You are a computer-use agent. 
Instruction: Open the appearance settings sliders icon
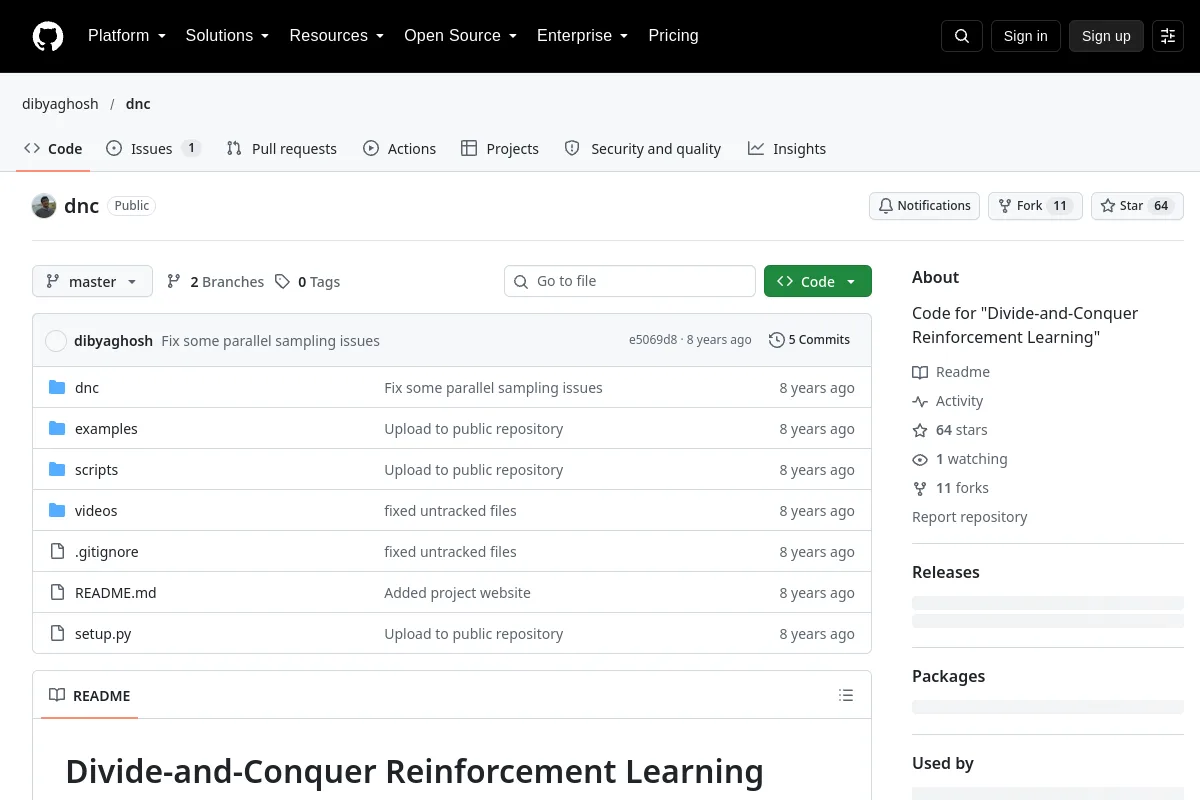click(x=1168, y=36)
